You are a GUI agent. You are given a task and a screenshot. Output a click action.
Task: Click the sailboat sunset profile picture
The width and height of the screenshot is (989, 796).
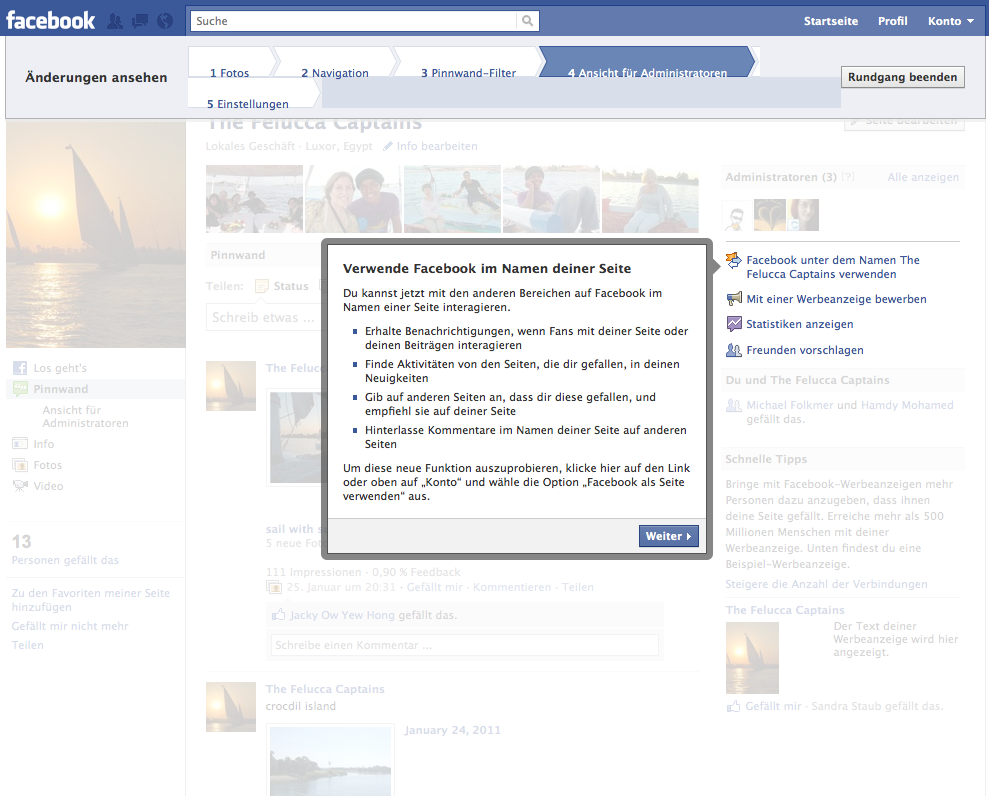tap(96, 235)
